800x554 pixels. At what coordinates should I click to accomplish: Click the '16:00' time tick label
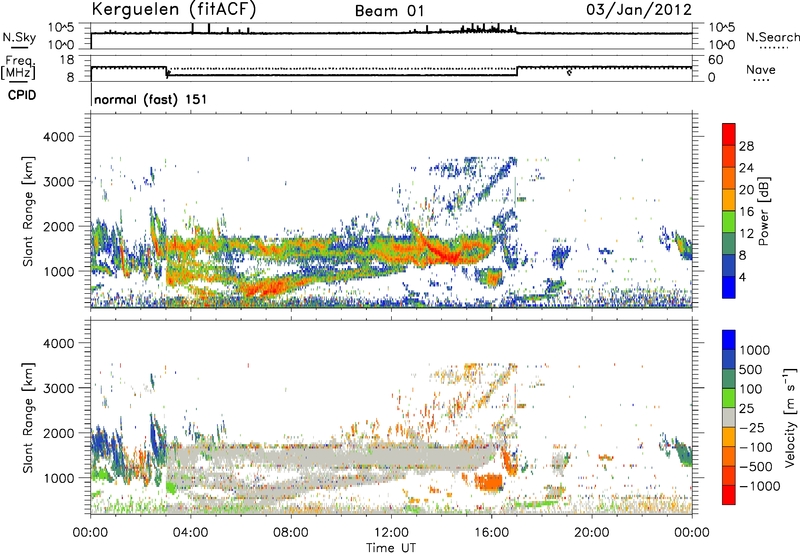point(491,533)
